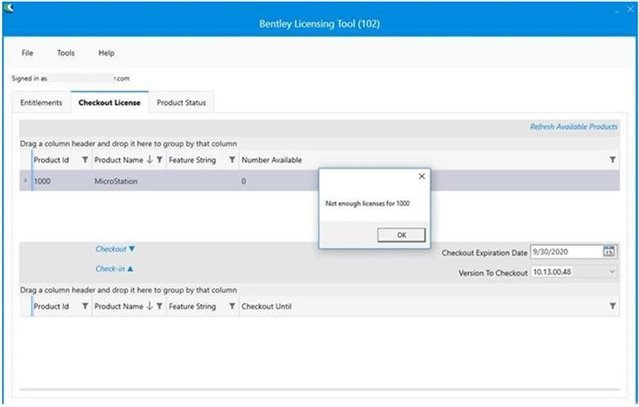Click the Number Available column header
The width and height of the screenshot is (639, 407).
click(272, 160)
